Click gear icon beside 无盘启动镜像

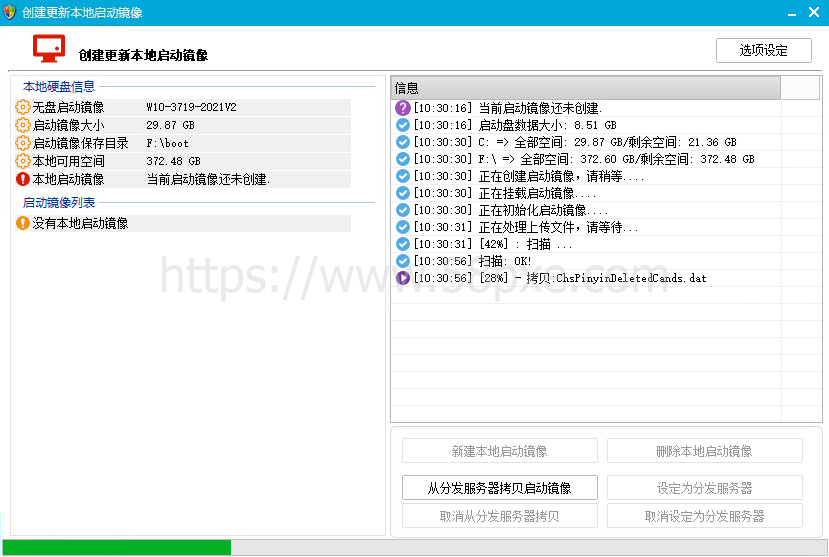(x=23, y=107)
